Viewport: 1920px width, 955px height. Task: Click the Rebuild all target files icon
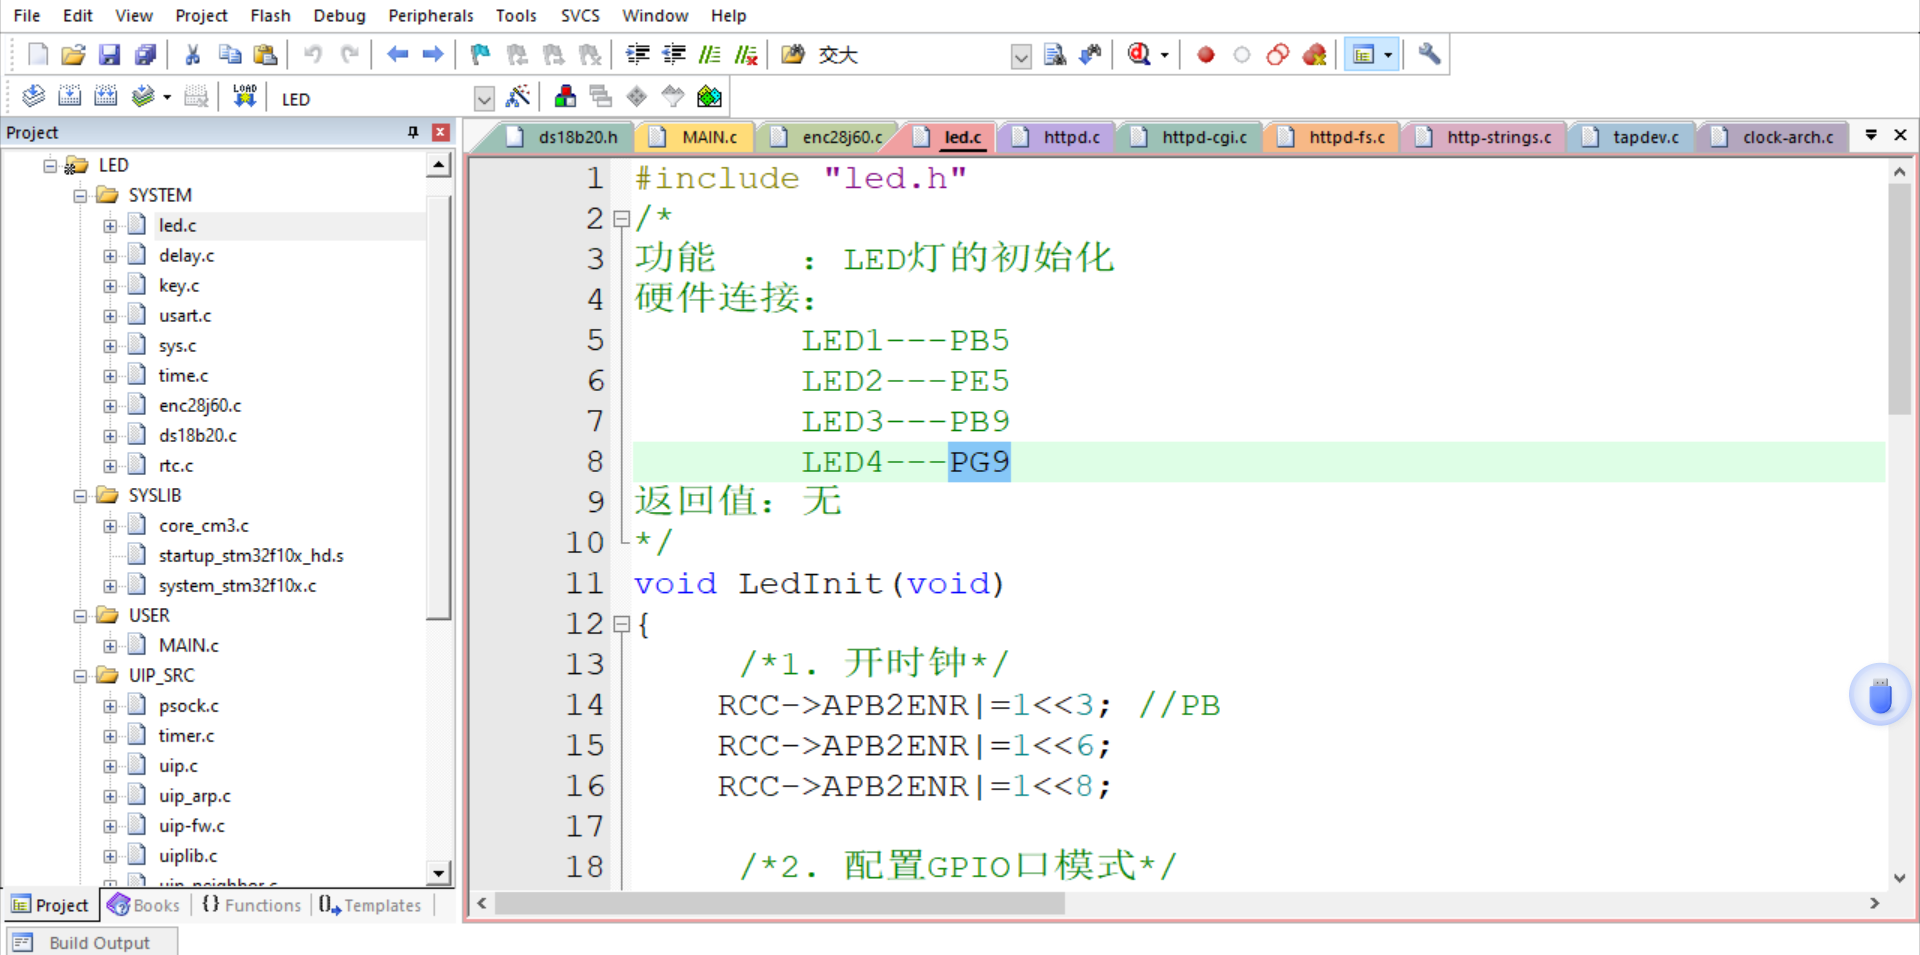105,96
